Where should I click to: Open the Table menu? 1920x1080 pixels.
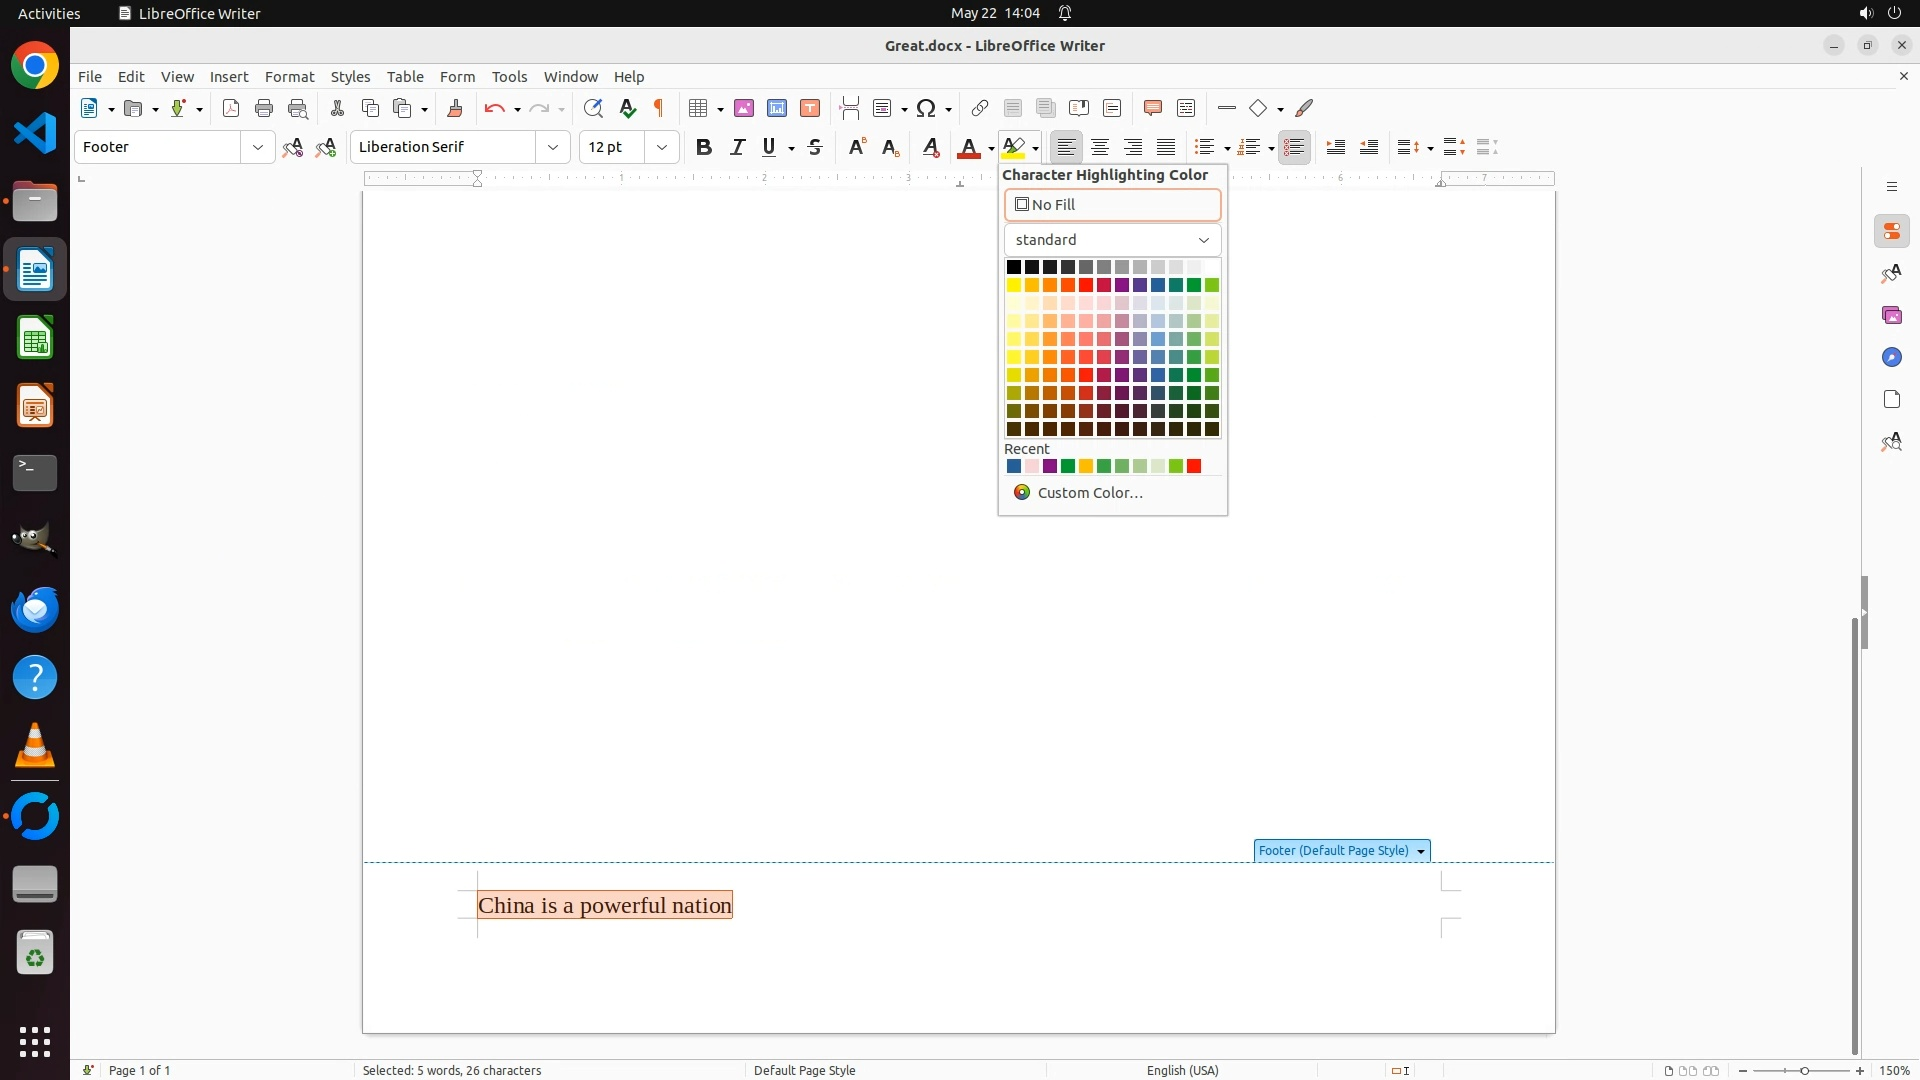coord(405,77)
